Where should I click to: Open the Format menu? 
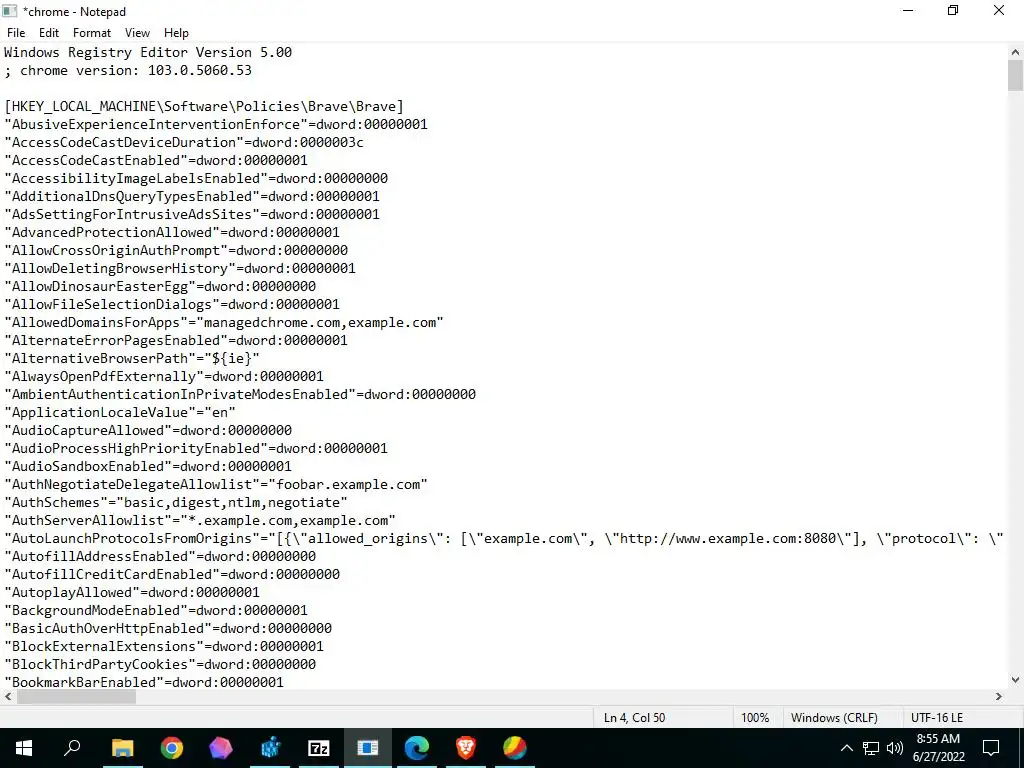91,33
